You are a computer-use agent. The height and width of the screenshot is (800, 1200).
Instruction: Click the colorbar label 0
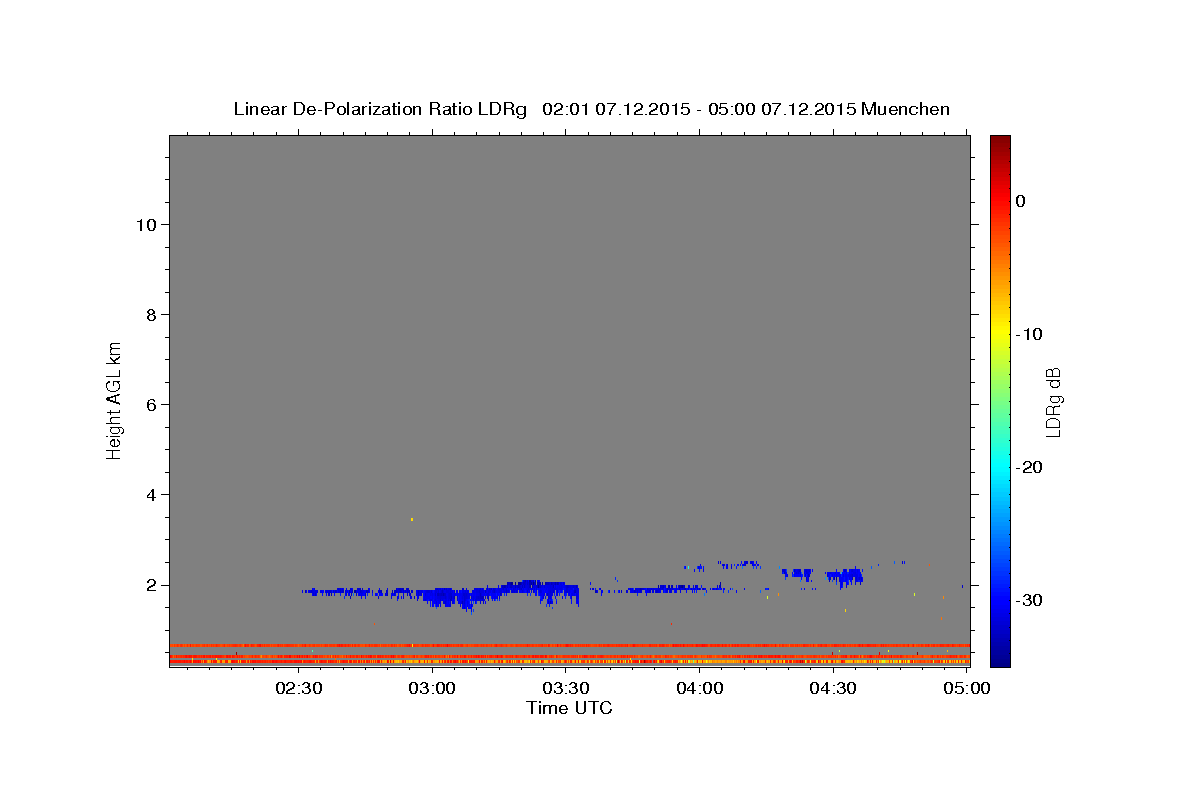[1020, 201]
